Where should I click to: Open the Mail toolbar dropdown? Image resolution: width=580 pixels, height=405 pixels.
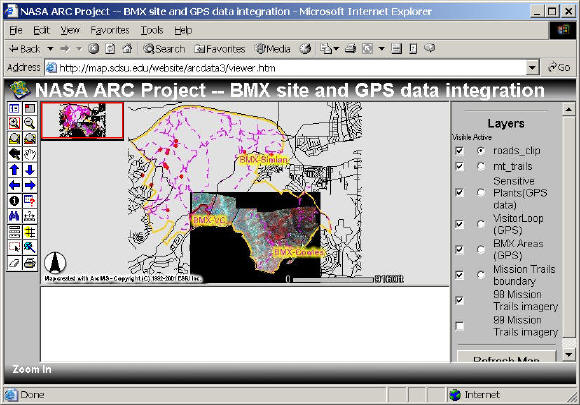336,48
